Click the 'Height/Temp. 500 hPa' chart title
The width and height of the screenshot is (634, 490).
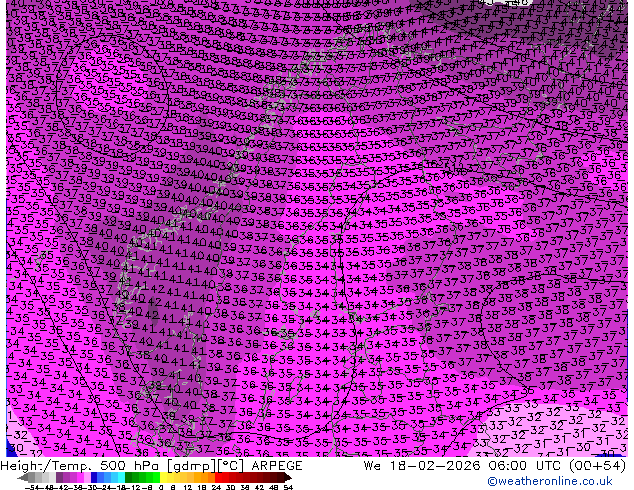pos(82,466)
